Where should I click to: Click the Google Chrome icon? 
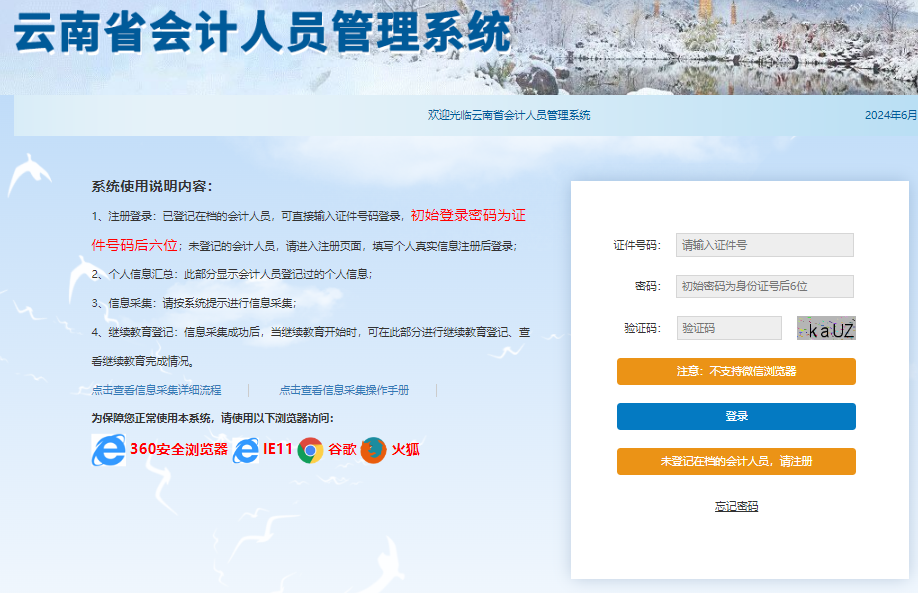click(310, 450)
